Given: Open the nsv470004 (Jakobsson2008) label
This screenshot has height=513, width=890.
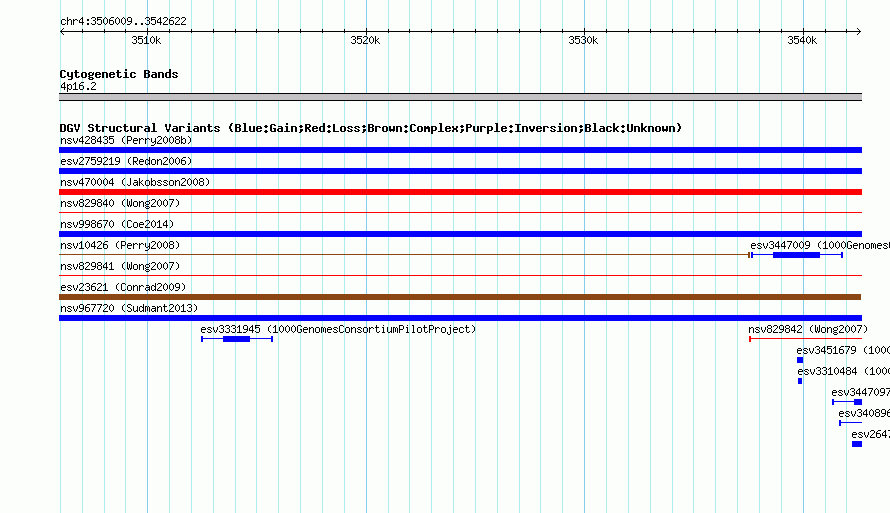Looking at the screenshot, I should tap(135, 182).
